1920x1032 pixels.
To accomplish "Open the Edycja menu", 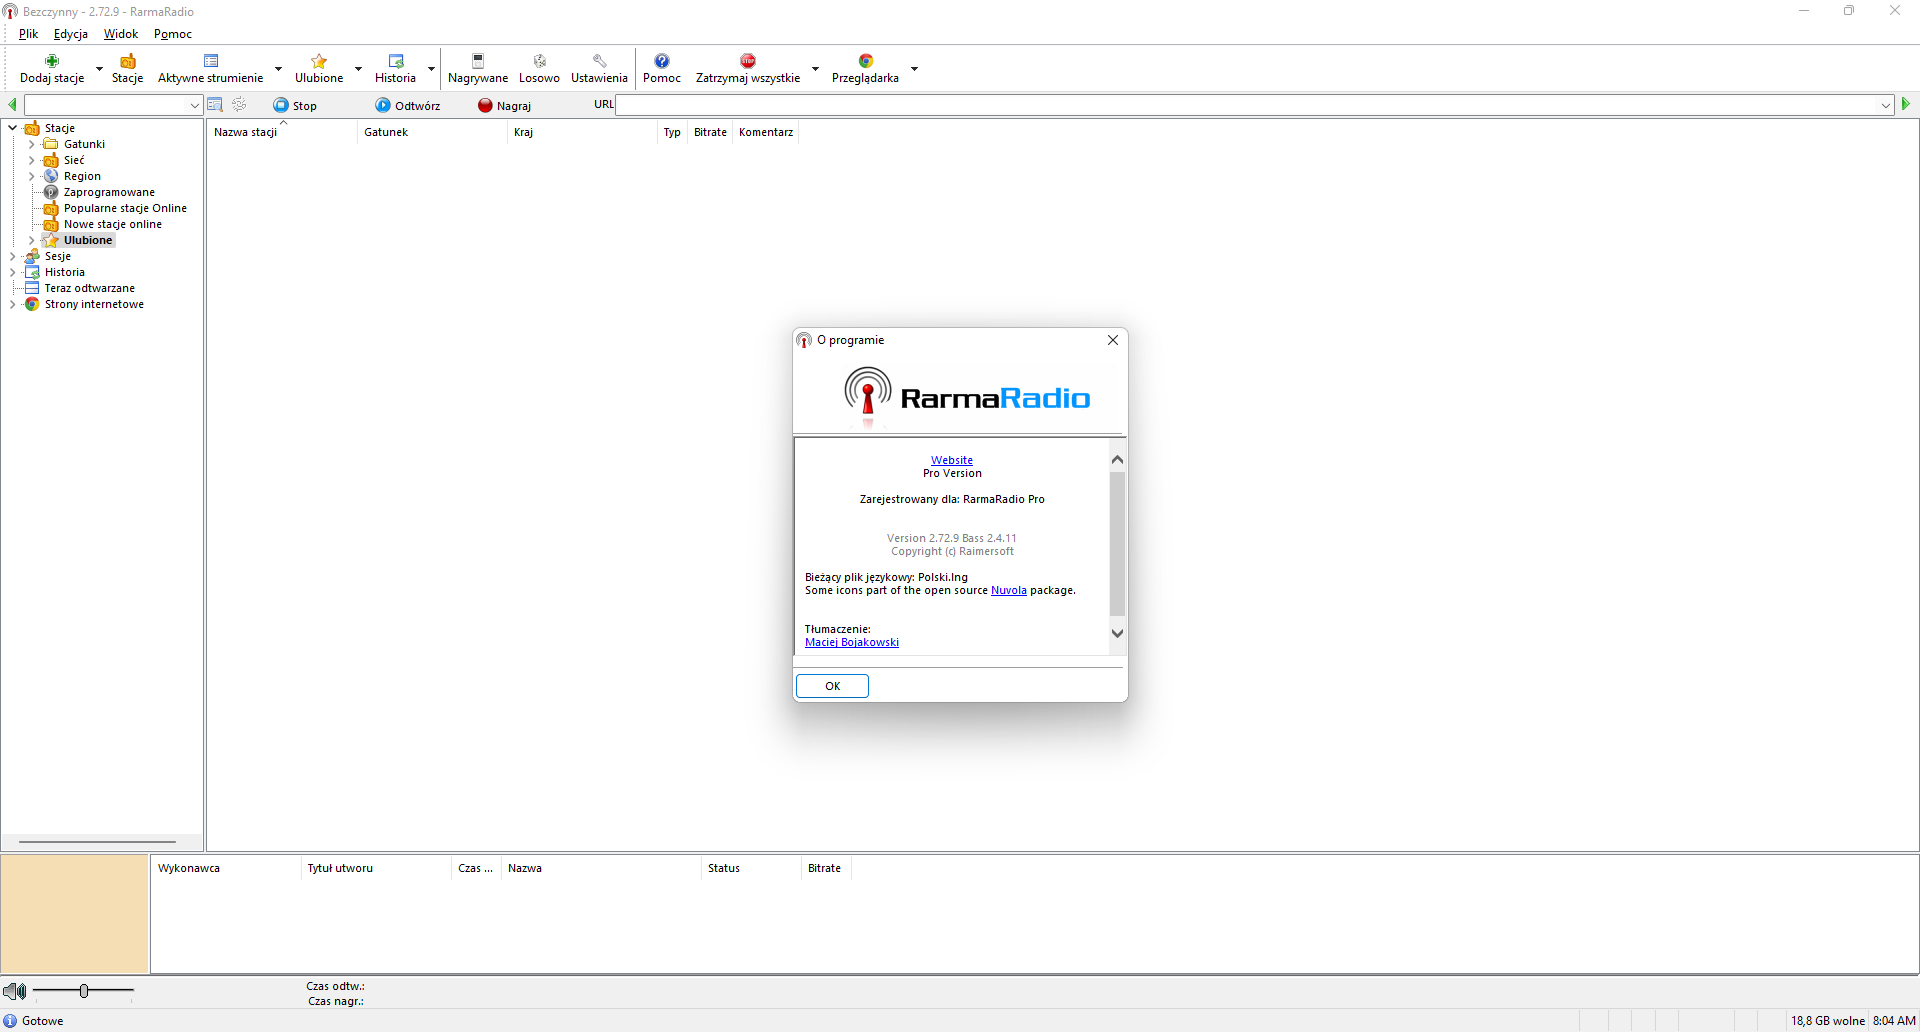I will click(71, 34).
